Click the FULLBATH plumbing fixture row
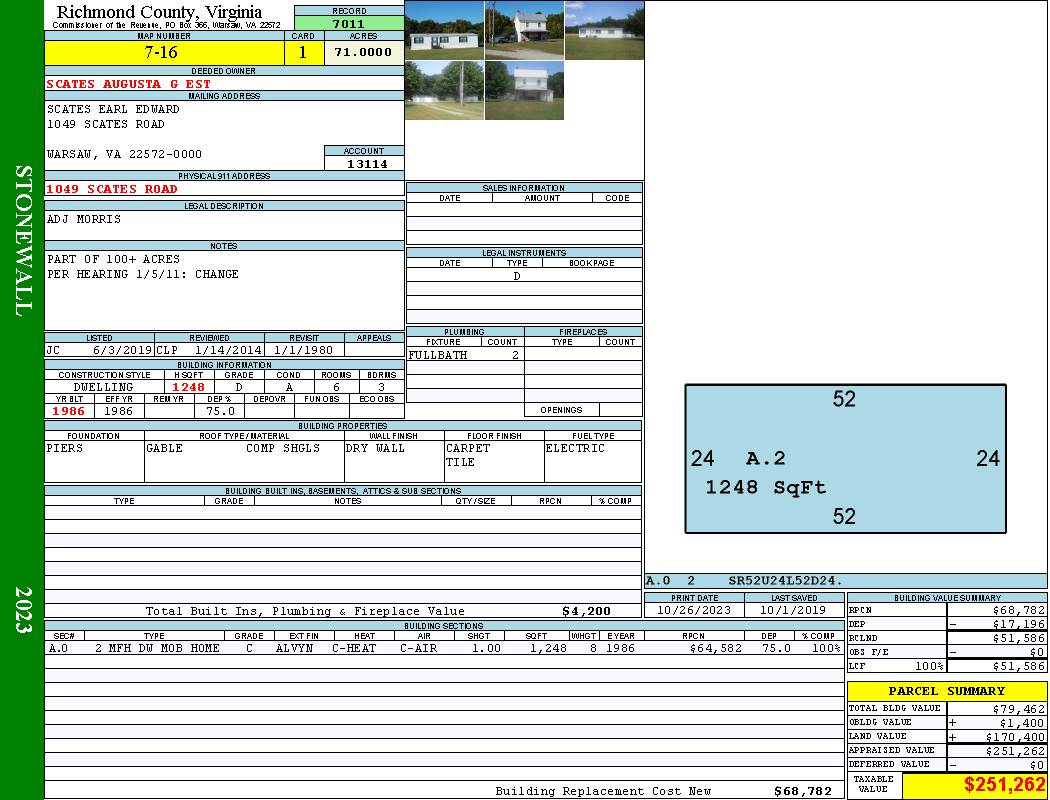Screen dimensions: 1050x800 [x=465, y=355]
